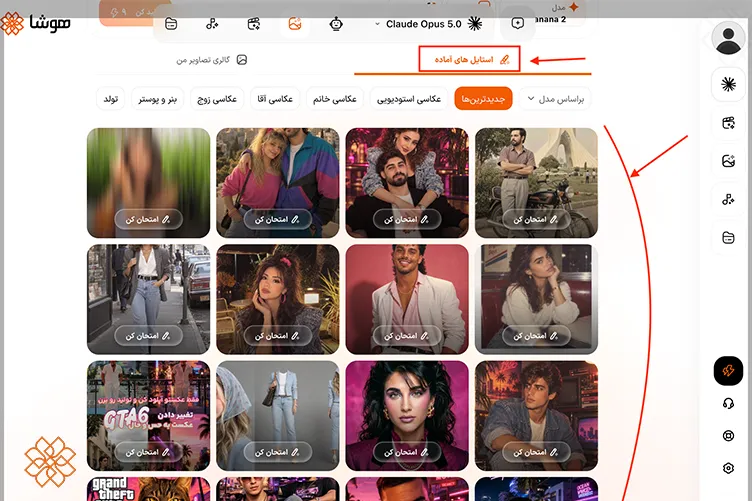Click امتحان کن on woman at night cafe

point(278,336)
